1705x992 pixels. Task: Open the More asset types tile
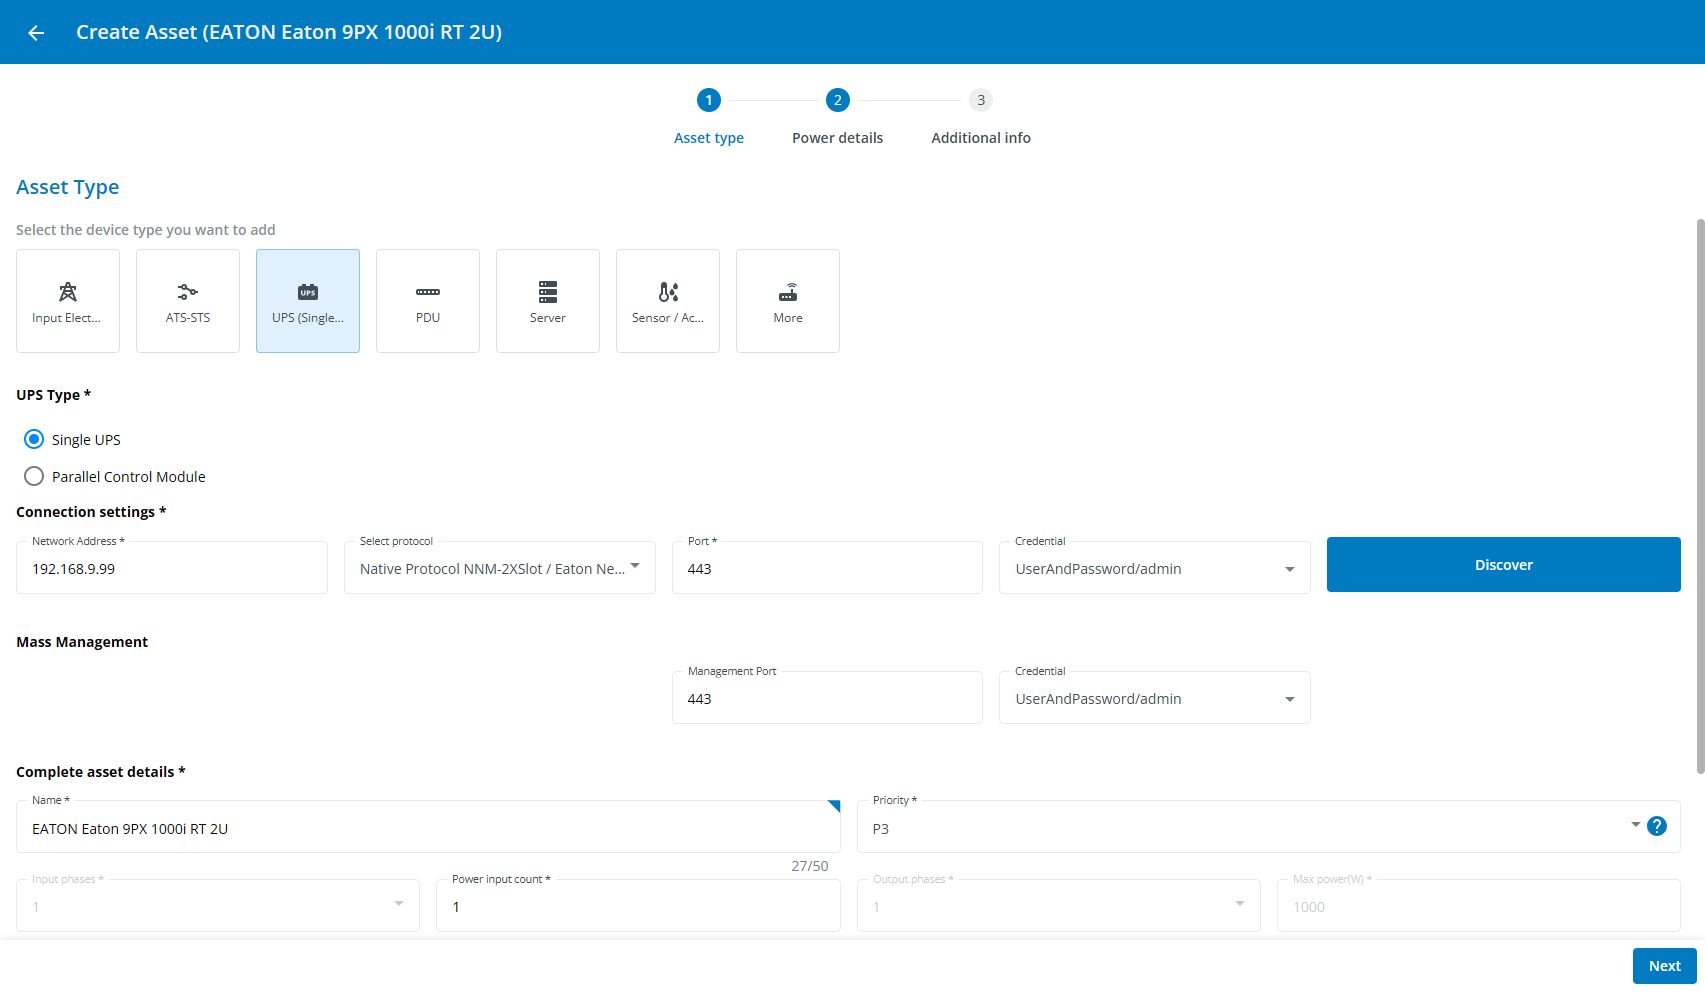pos(788,301)
